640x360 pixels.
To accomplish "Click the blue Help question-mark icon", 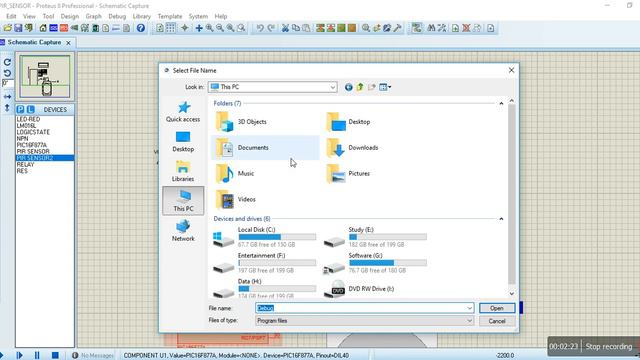I will tap(141, 28).
